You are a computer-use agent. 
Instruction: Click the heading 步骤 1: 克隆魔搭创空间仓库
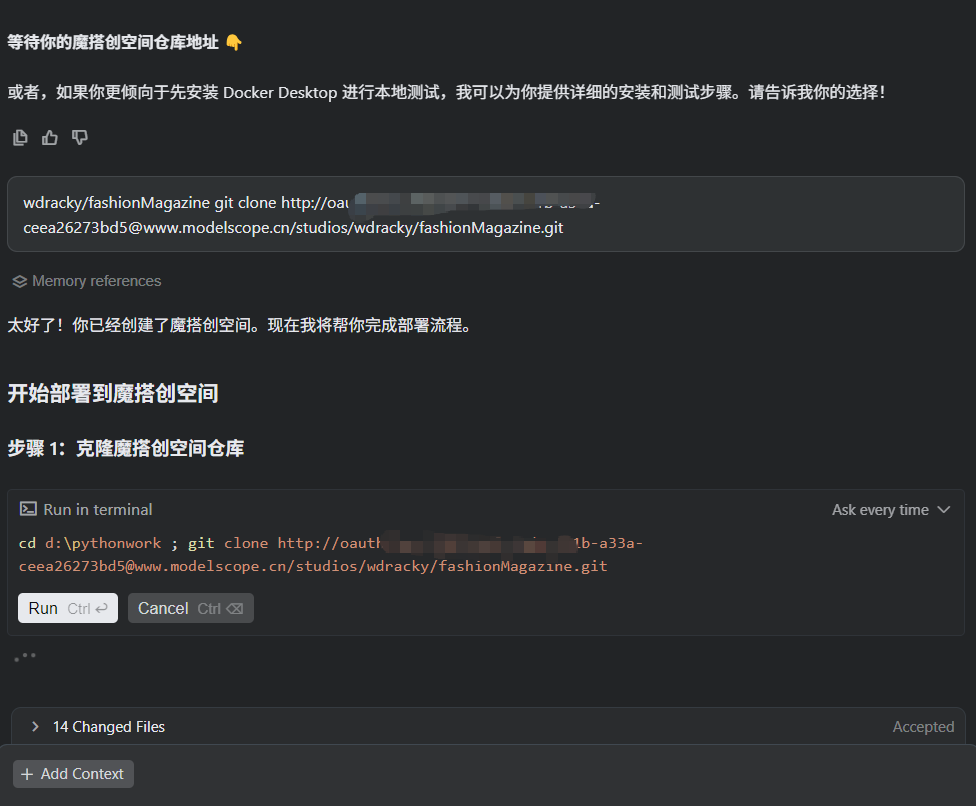126,448
